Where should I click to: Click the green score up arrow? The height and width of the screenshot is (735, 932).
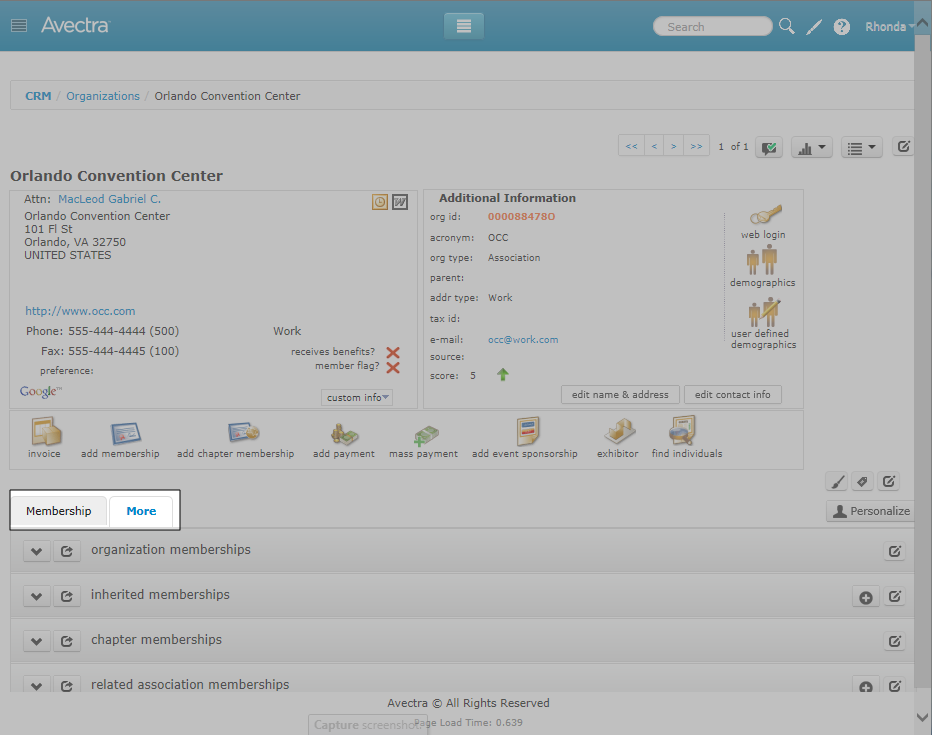(503, 374)
